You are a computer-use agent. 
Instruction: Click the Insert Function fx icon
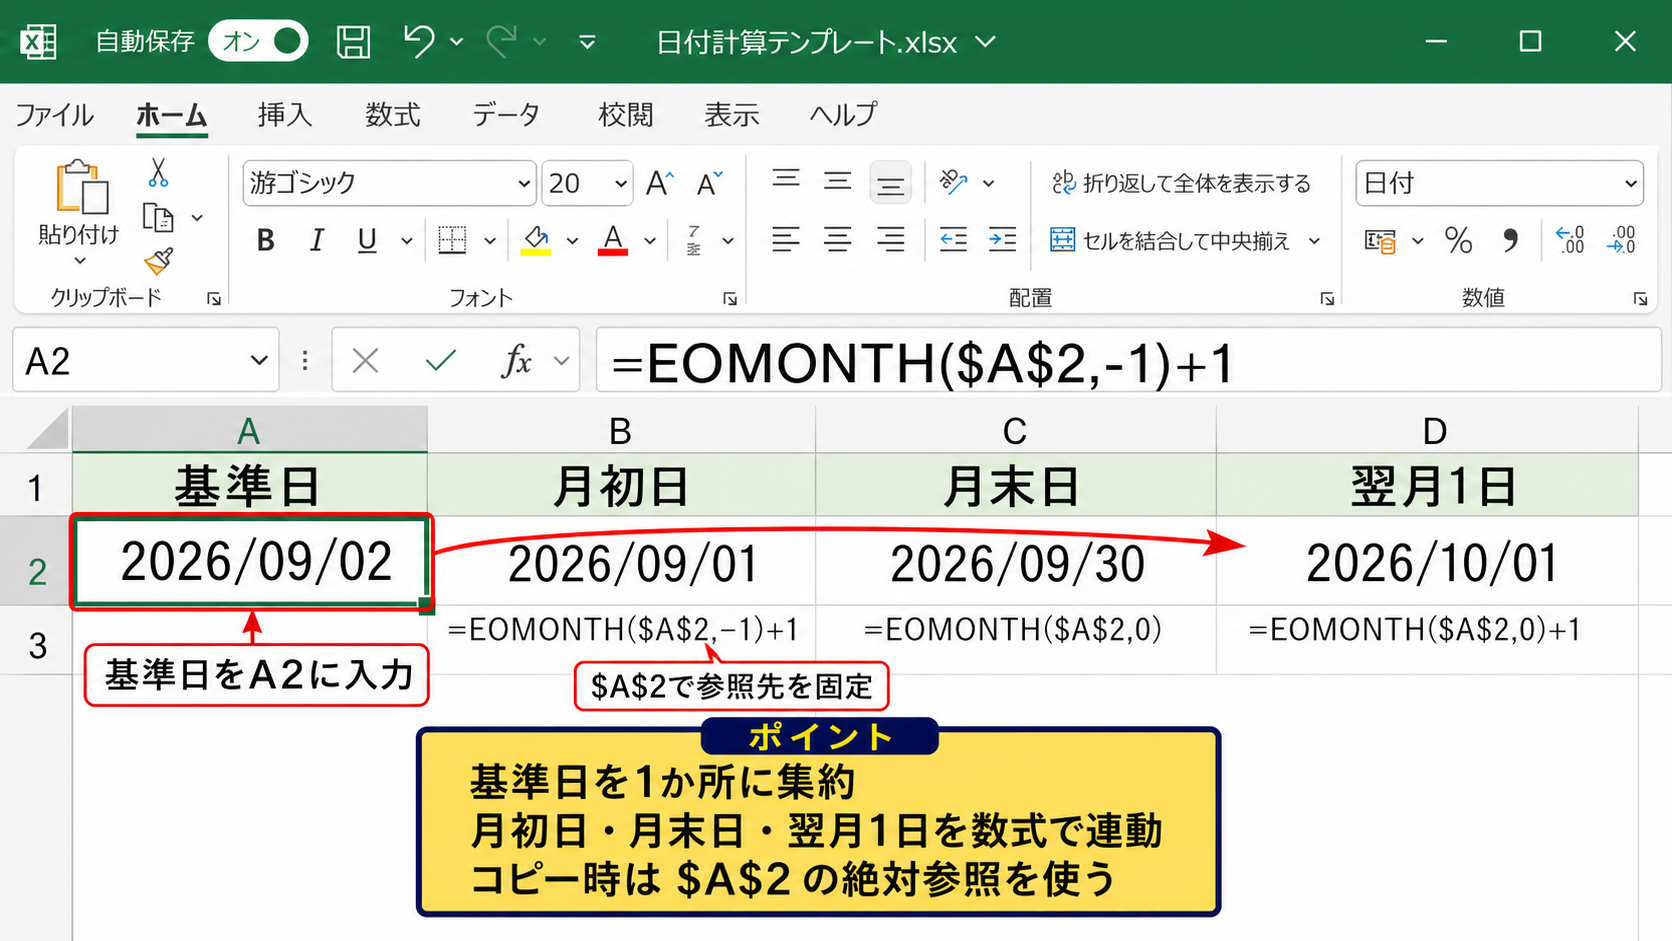pos(516,360)
